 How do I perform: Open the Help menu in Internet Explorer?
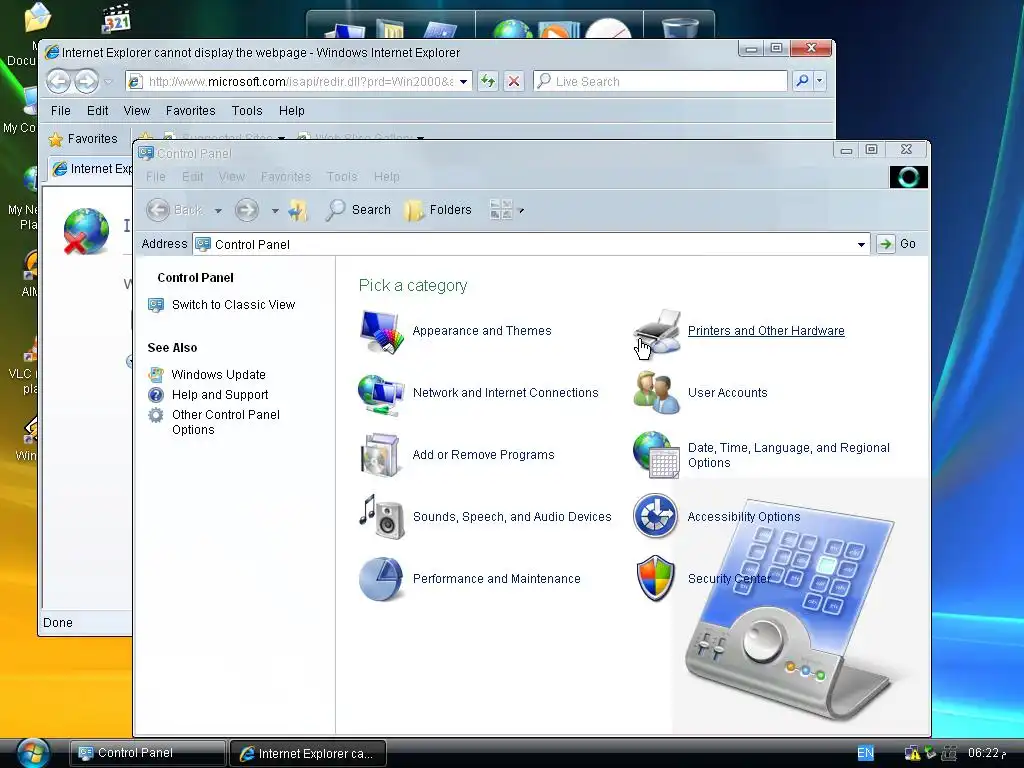pos(291,111)
